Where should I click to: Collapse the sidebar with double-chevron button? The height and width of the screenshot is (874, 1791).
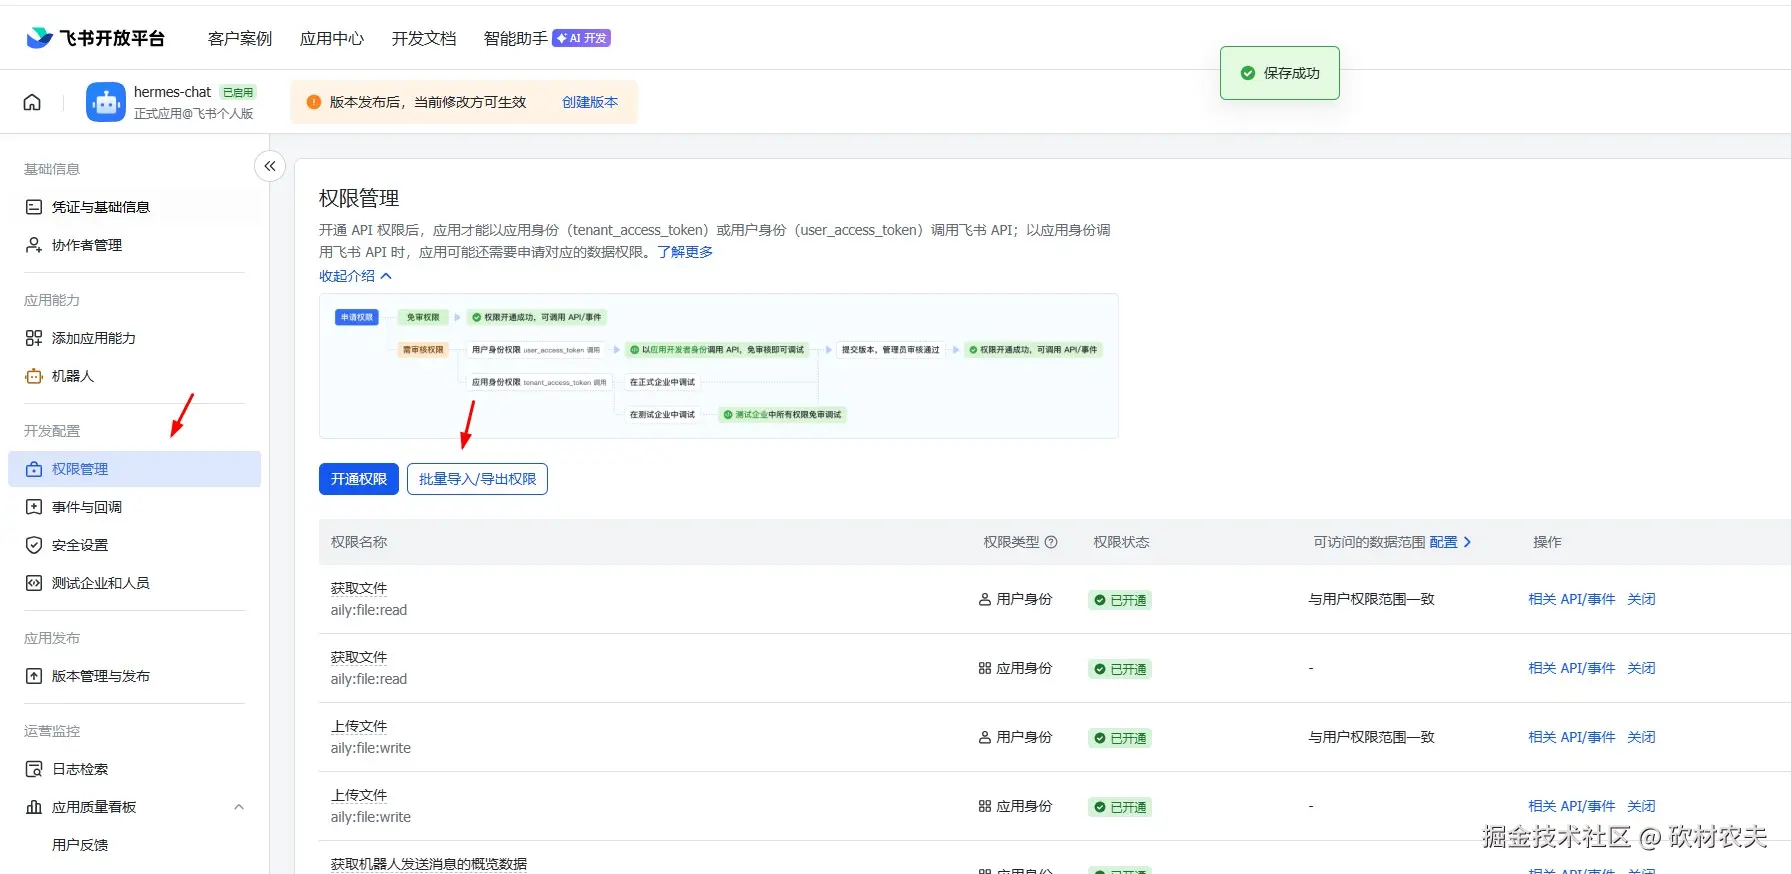[270, 166]
